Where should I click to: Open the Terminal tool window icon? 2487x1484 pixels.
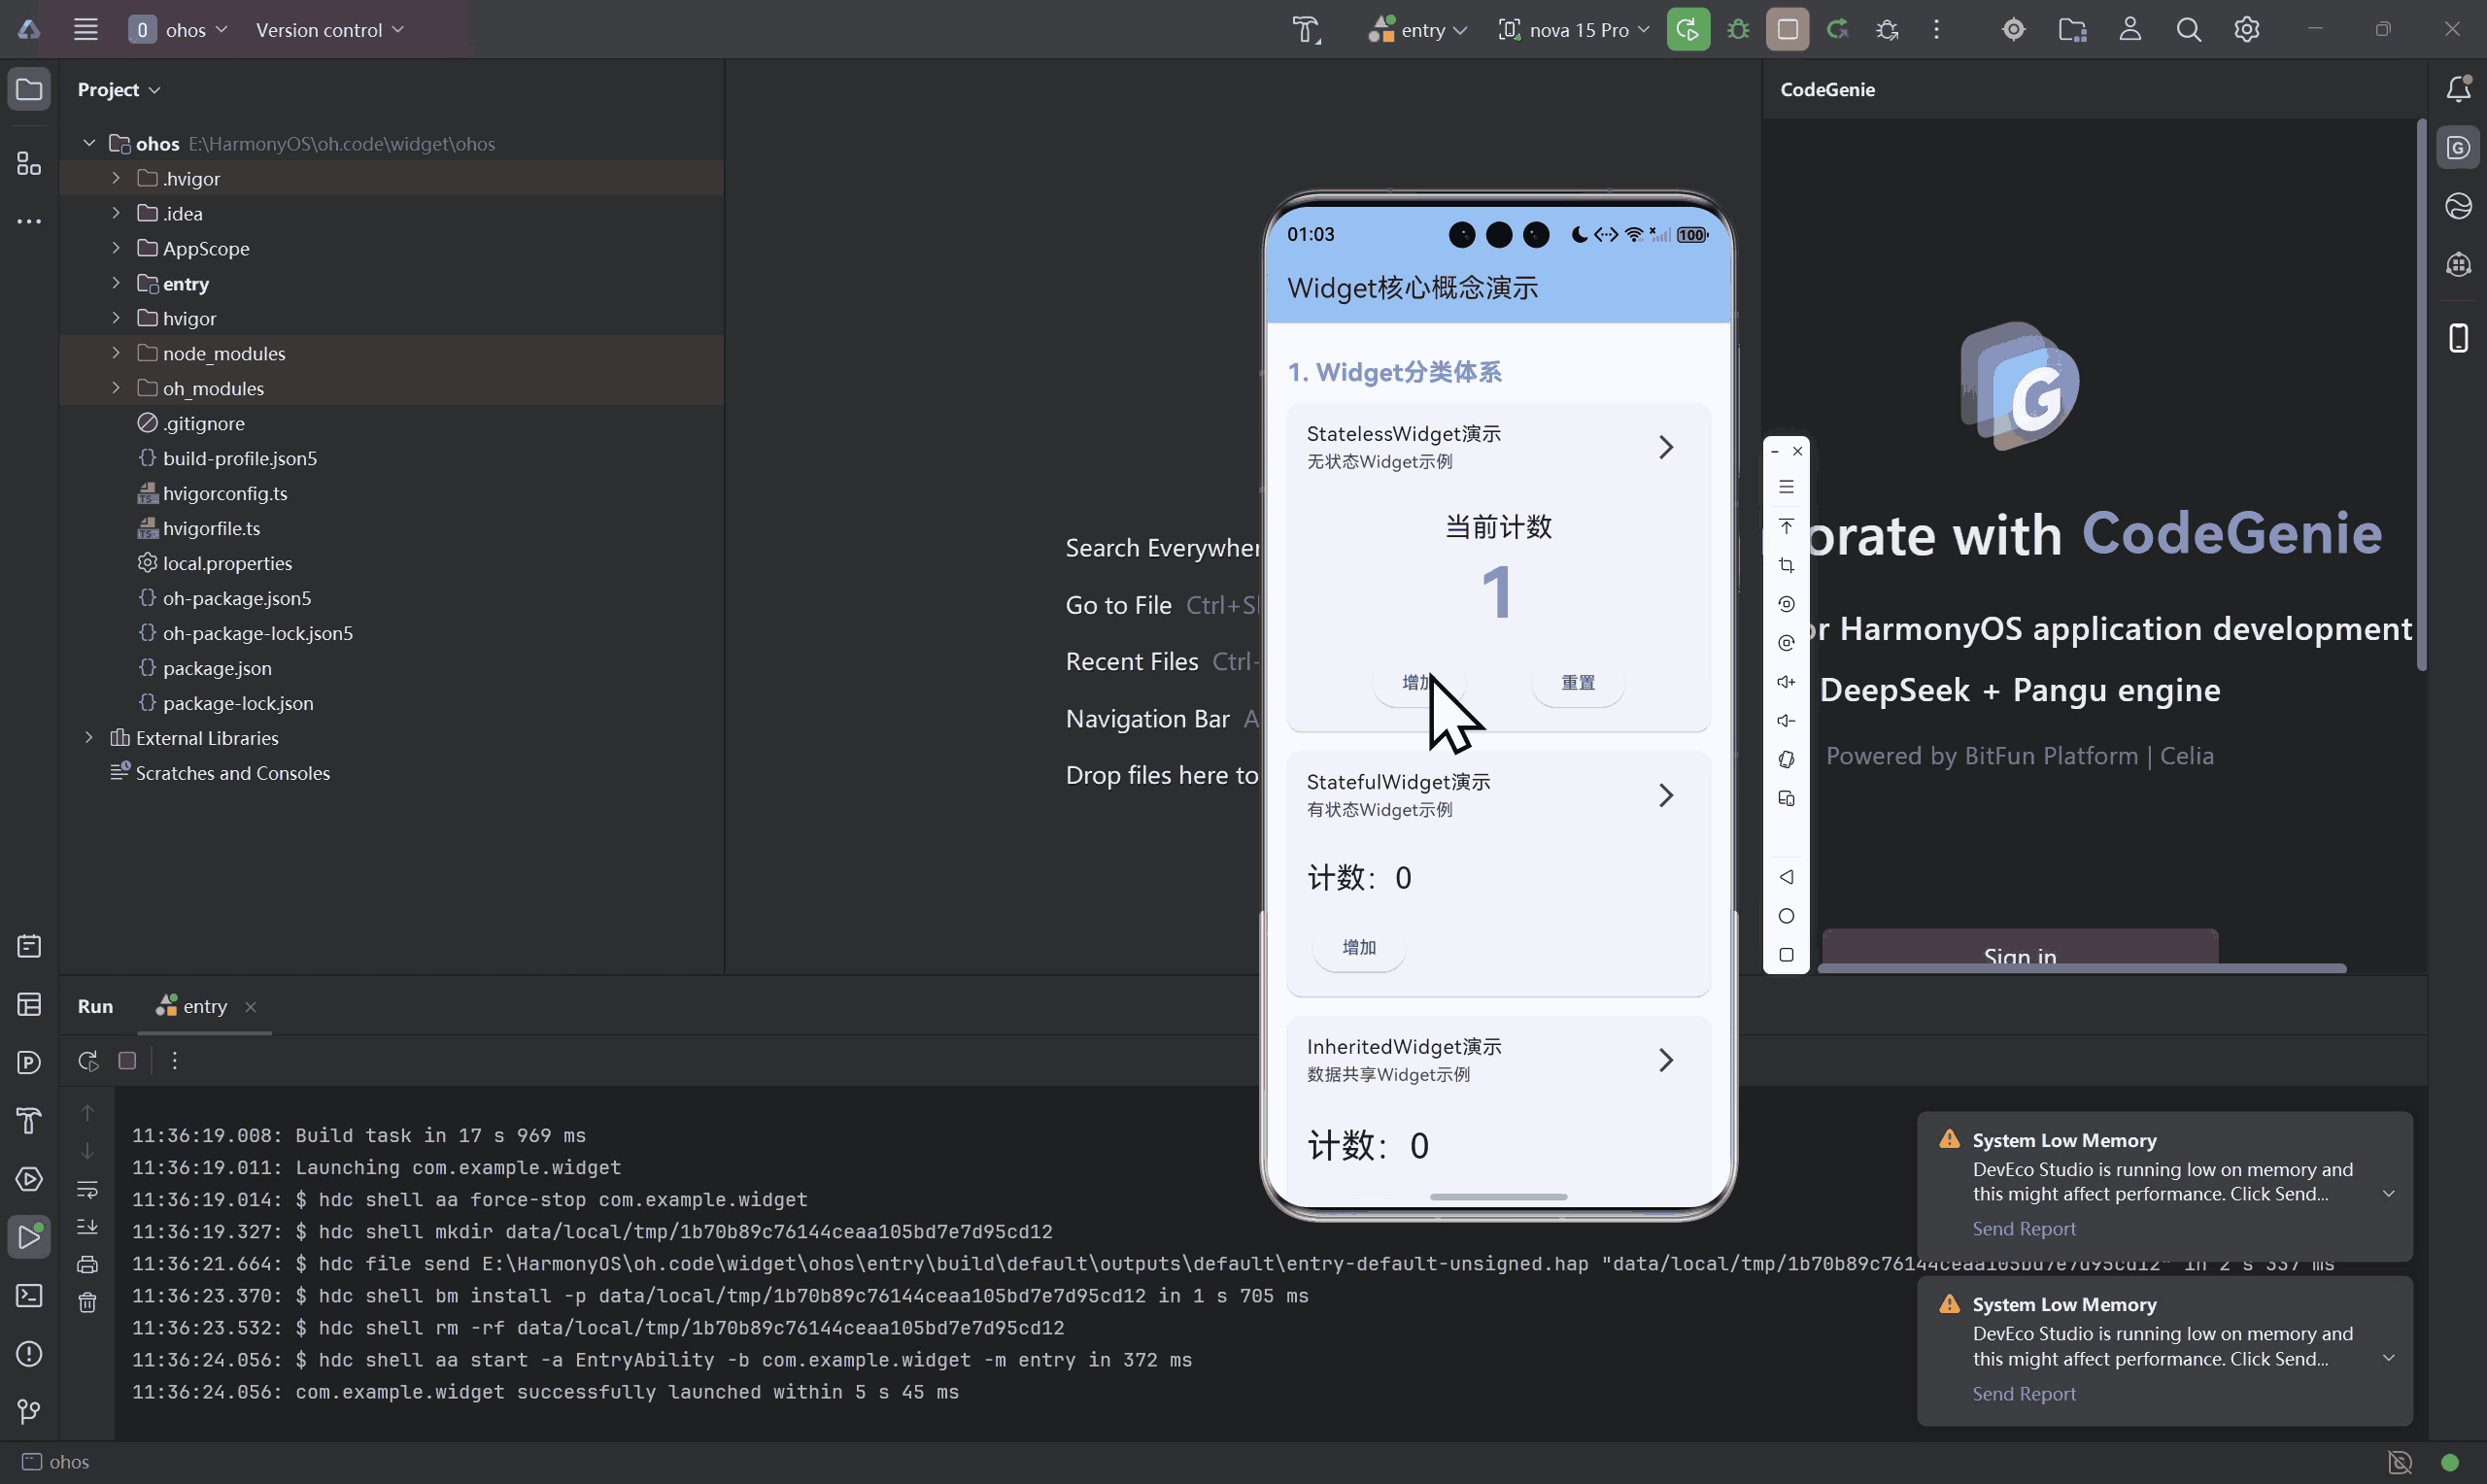29,1296
